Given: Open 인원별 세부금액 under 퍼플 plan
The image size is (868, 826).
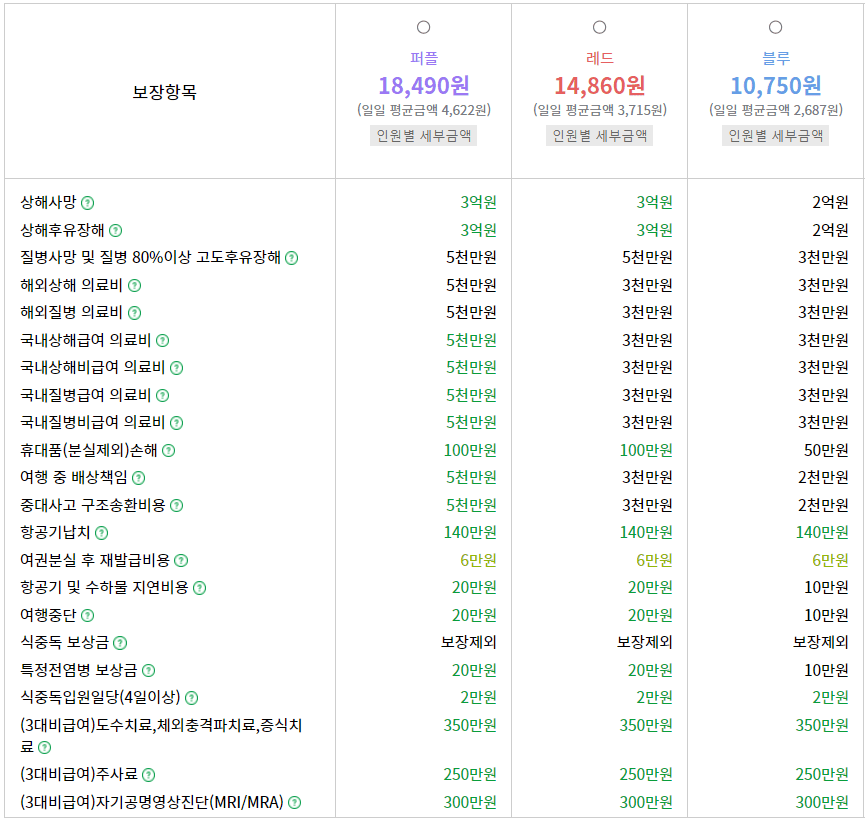Looking at the screenshot, I should (423, 136).
